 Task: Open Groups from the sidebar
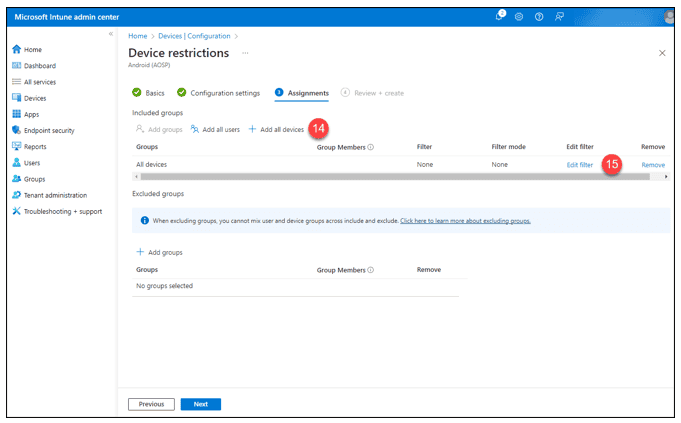click(34, 179)
